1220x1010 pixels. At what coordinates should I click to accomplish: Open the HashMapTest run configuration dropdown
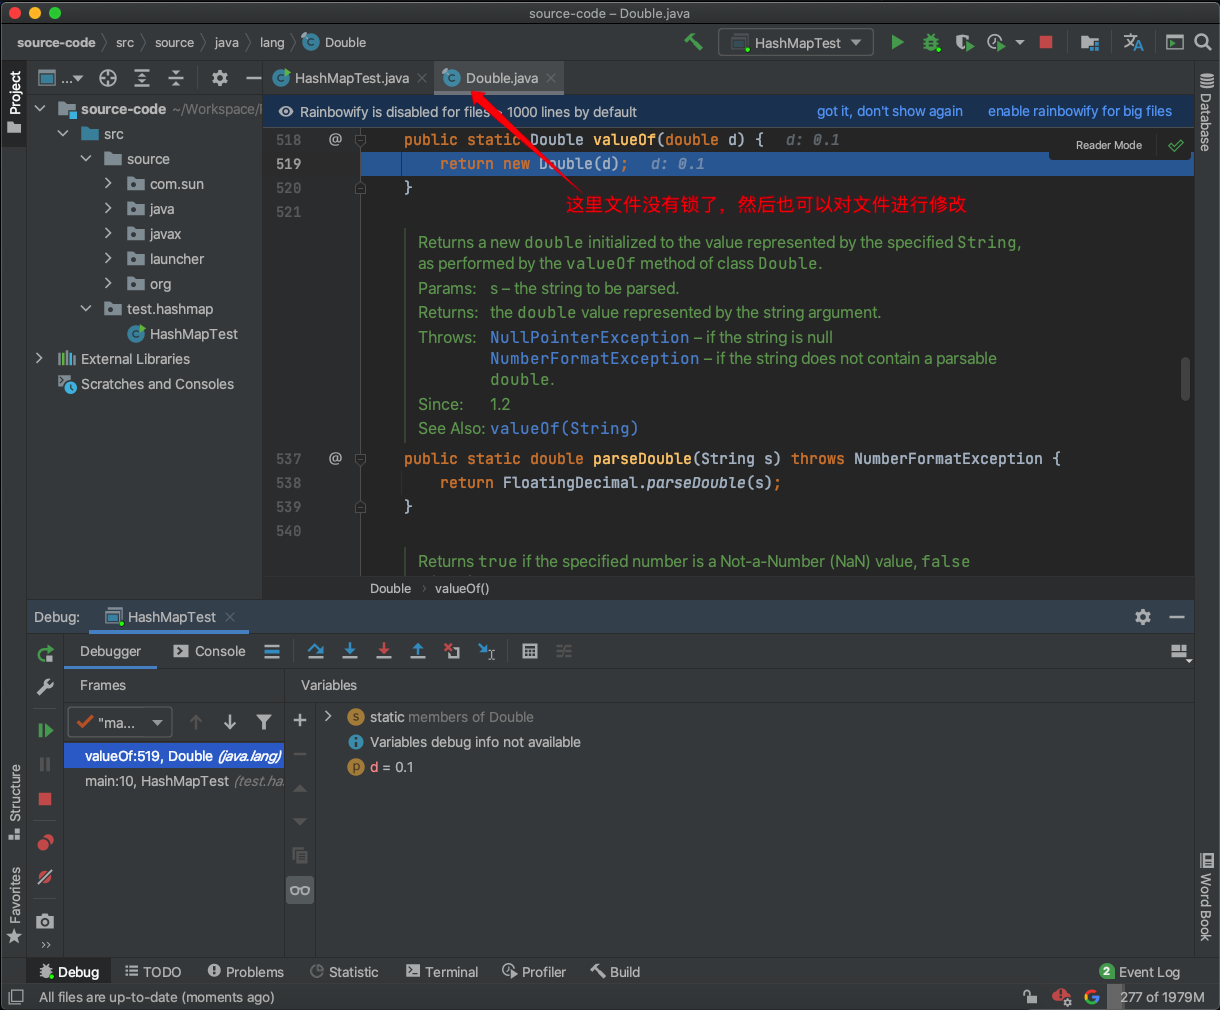coord(796,43)
